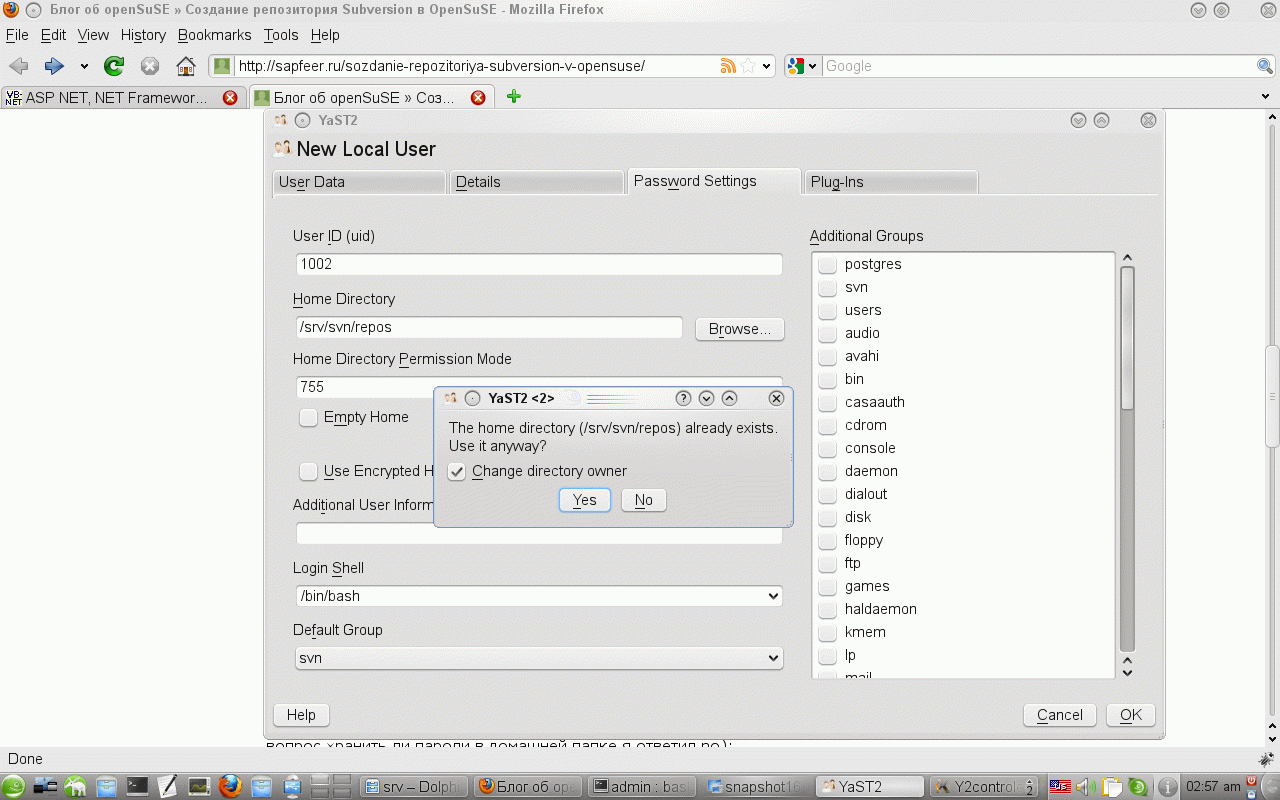Tick the users group checkbox
The width and height of the screenshot is (1280, 800).
[x=827, y=311]
